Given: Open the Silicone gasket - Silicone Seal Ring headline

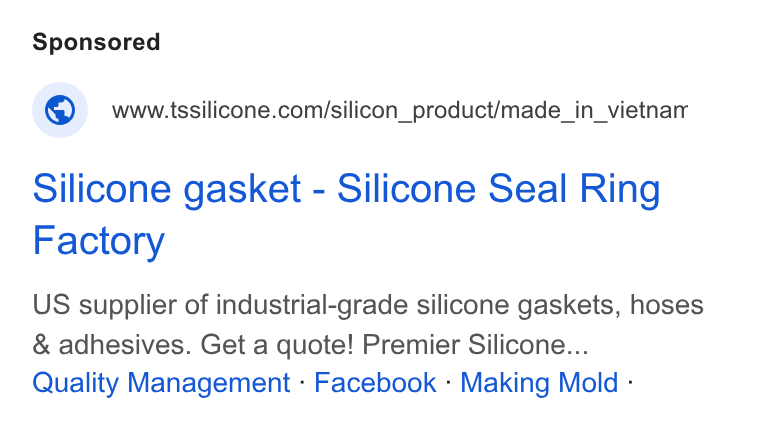Looking at the screenshot, I should click(x=346, y=215).
